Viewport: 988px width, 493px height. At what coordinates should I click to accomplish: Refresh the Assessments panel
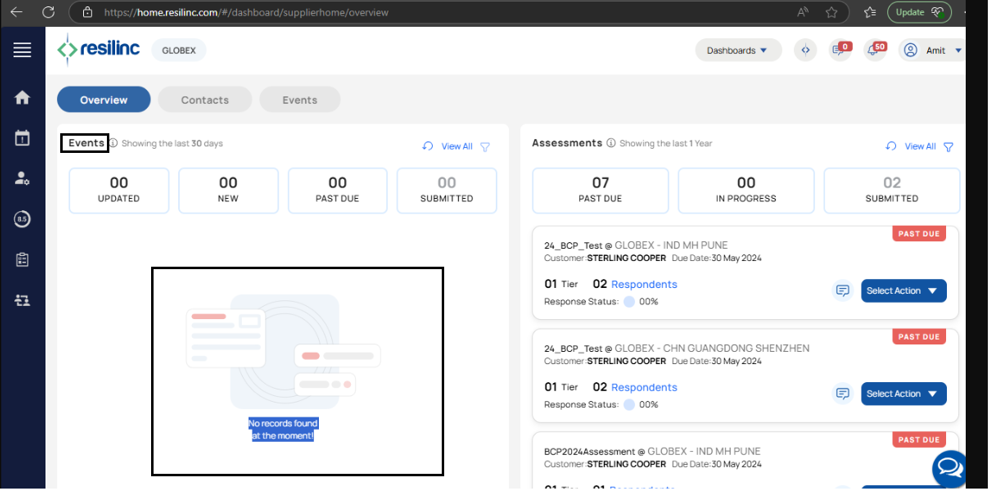coord(891,146)
